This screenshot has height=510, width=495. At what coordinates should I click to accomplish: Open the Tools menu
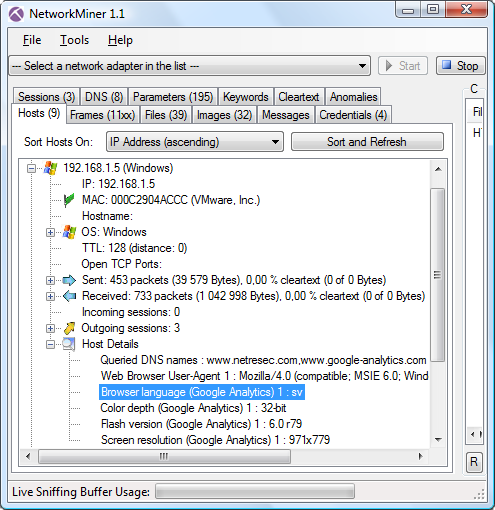tap(74, 40)
